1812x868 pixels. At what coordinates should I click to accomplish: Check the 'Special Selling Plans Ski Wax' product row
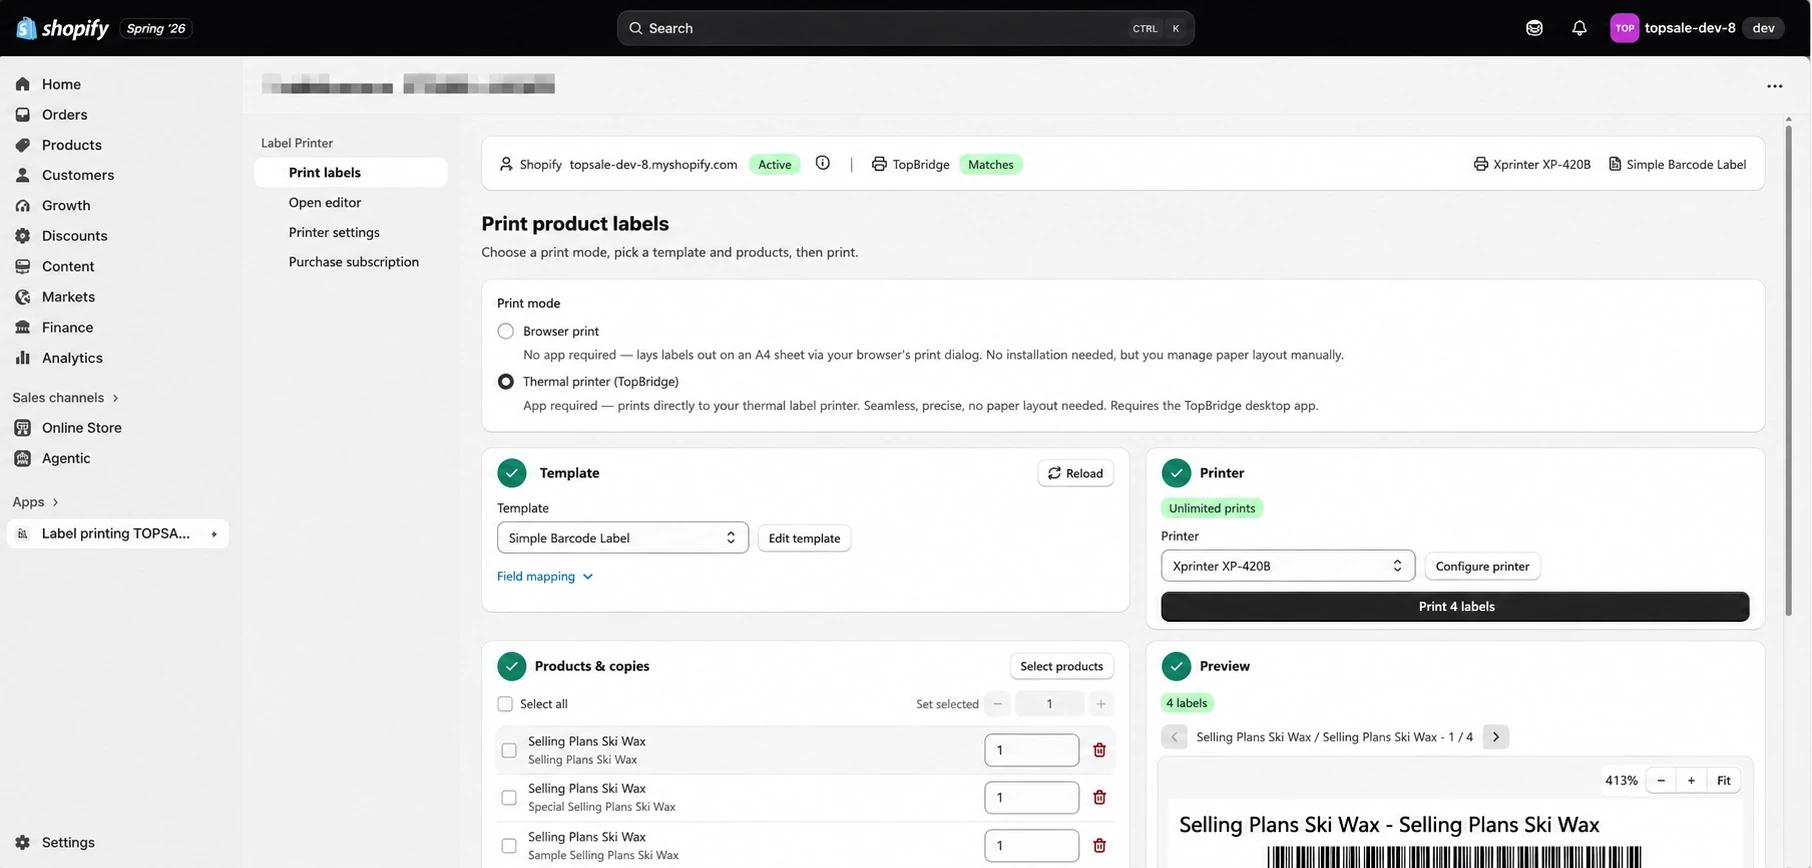click(509, 798)
